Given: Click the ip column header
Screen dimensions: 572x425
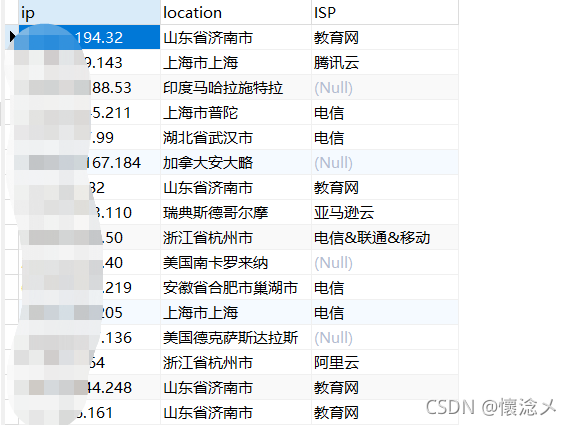Looking at the screenshot, I should click(x=89, y=12).
